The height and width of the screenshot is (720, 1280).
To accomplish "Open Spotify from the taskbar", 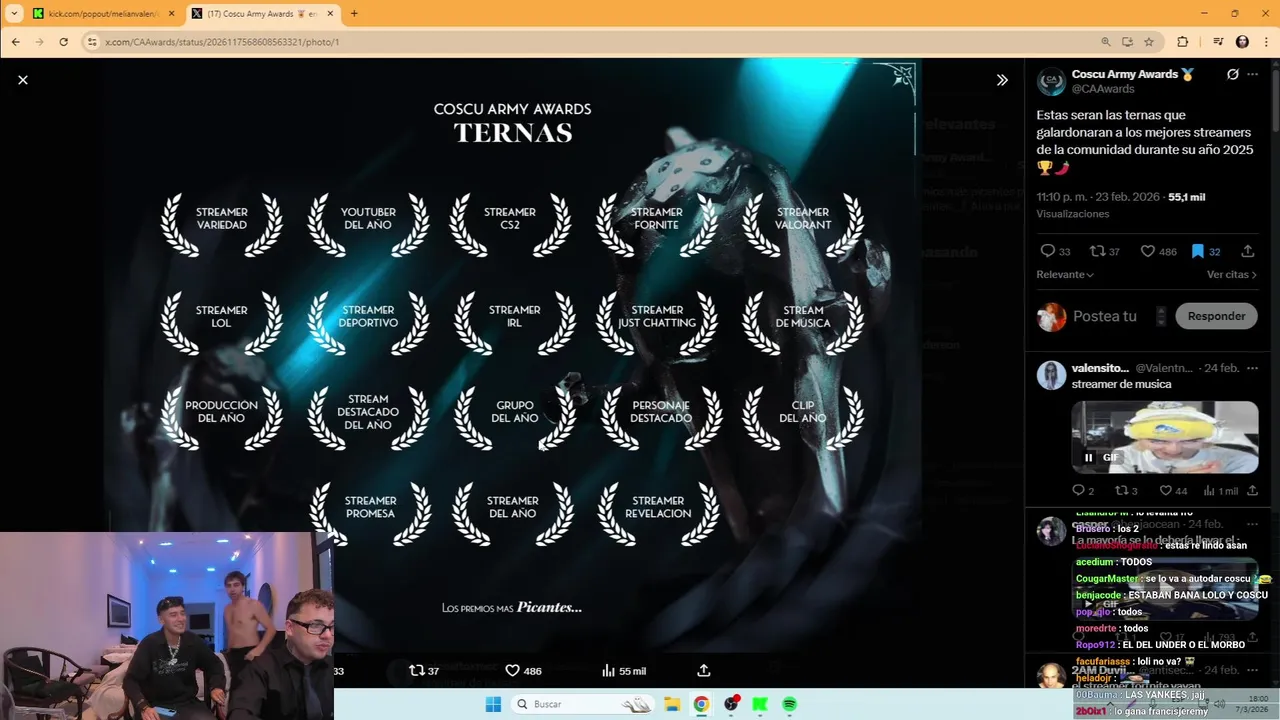I will pyautogui.click(x=789, y=704).
